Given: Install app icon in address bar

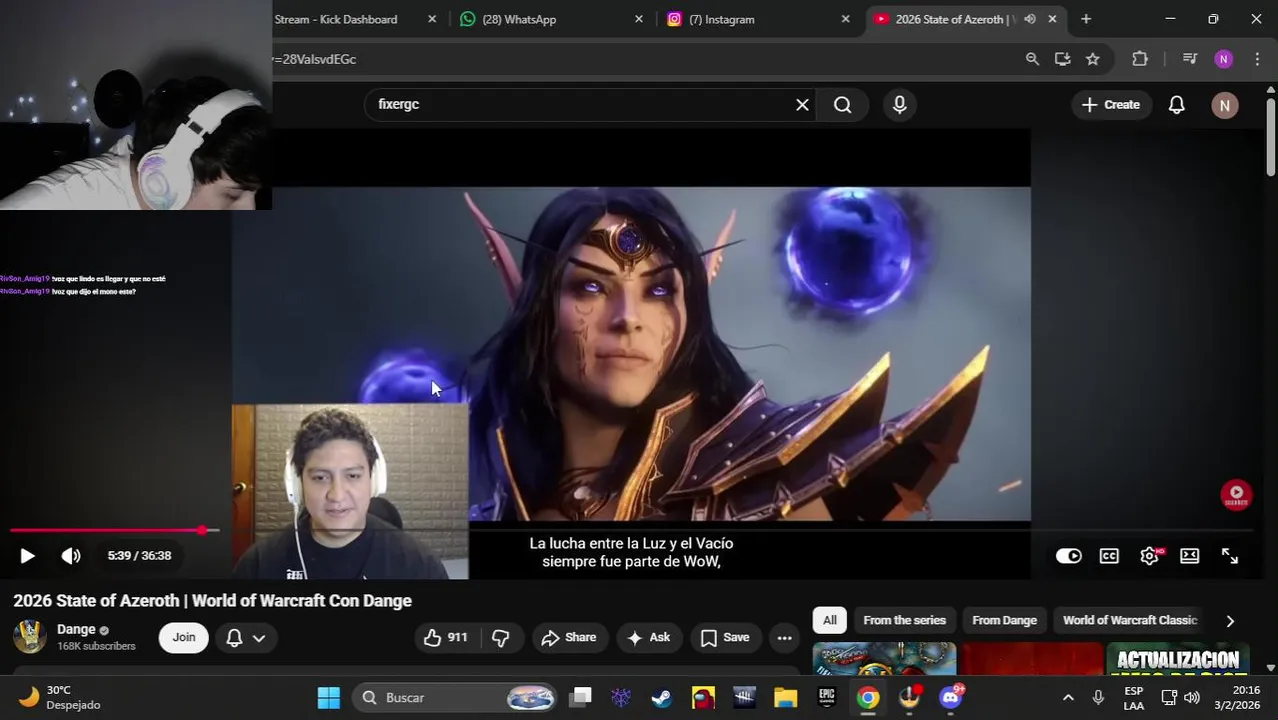Looking at the screenshot, I should tap(1062, 59).
